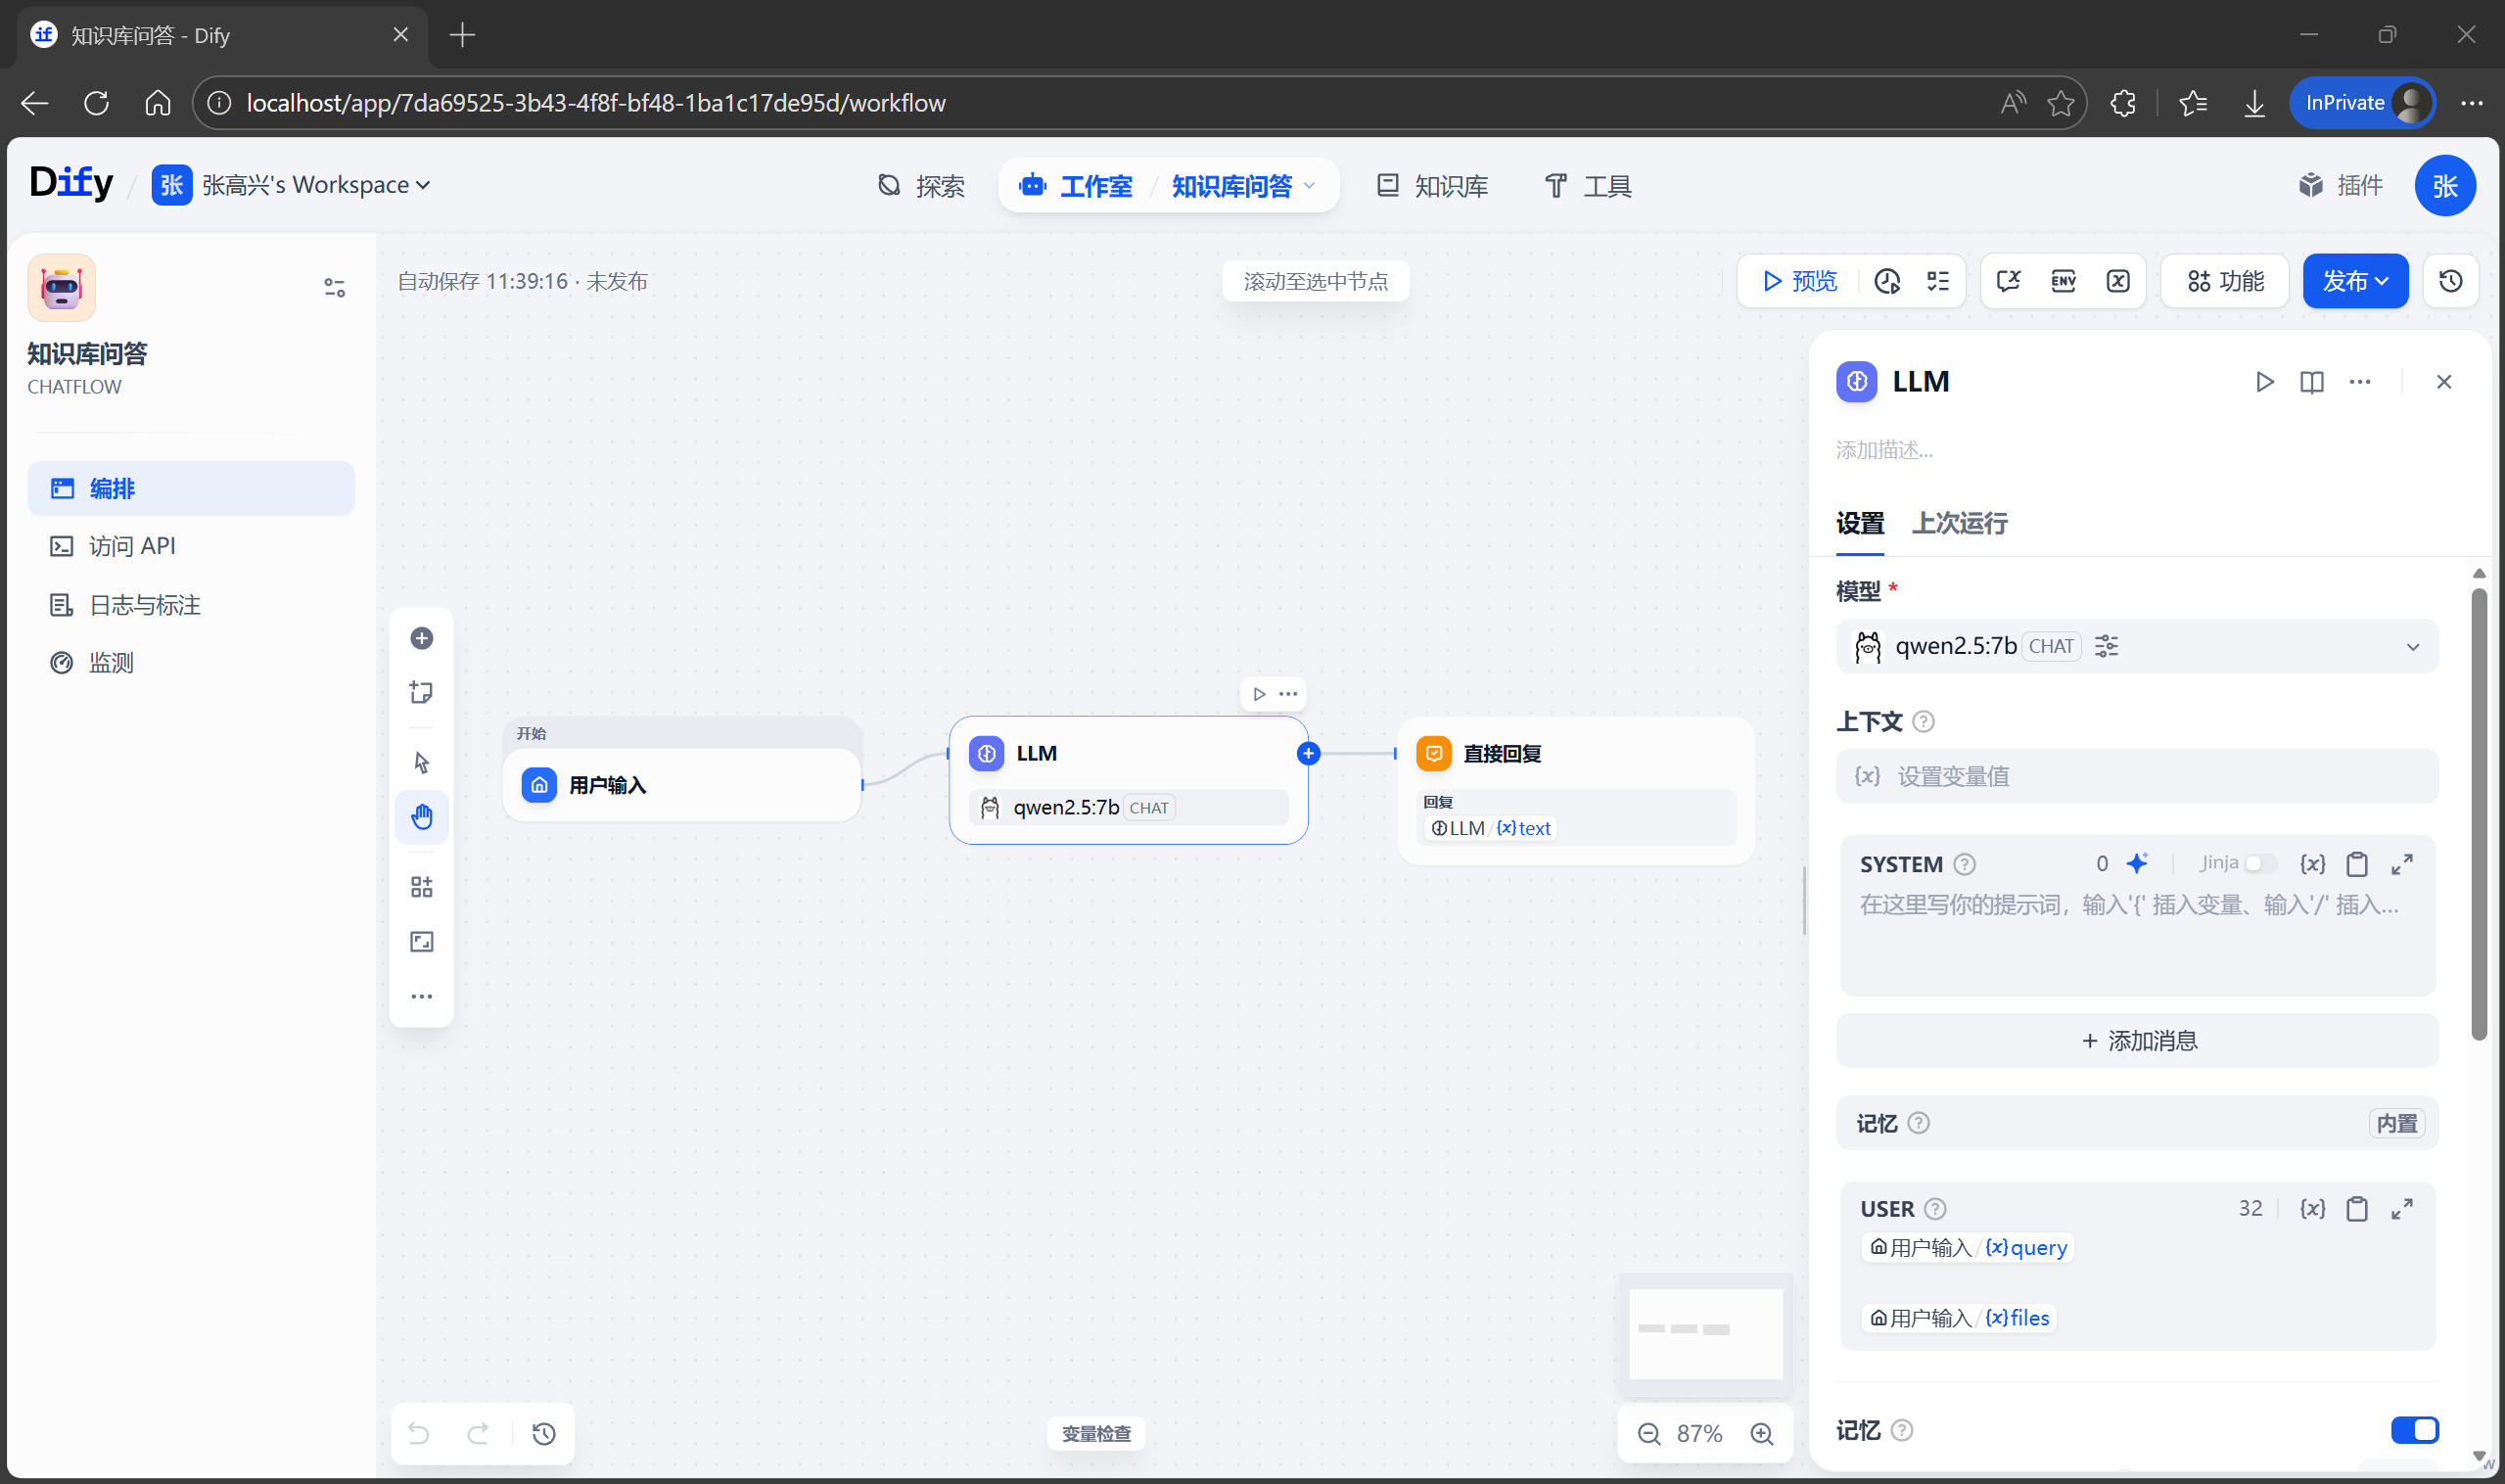Screen dimensions: 2505x1484
Task: Add a note from canvas toolbar
Action: tap(421, 692)
